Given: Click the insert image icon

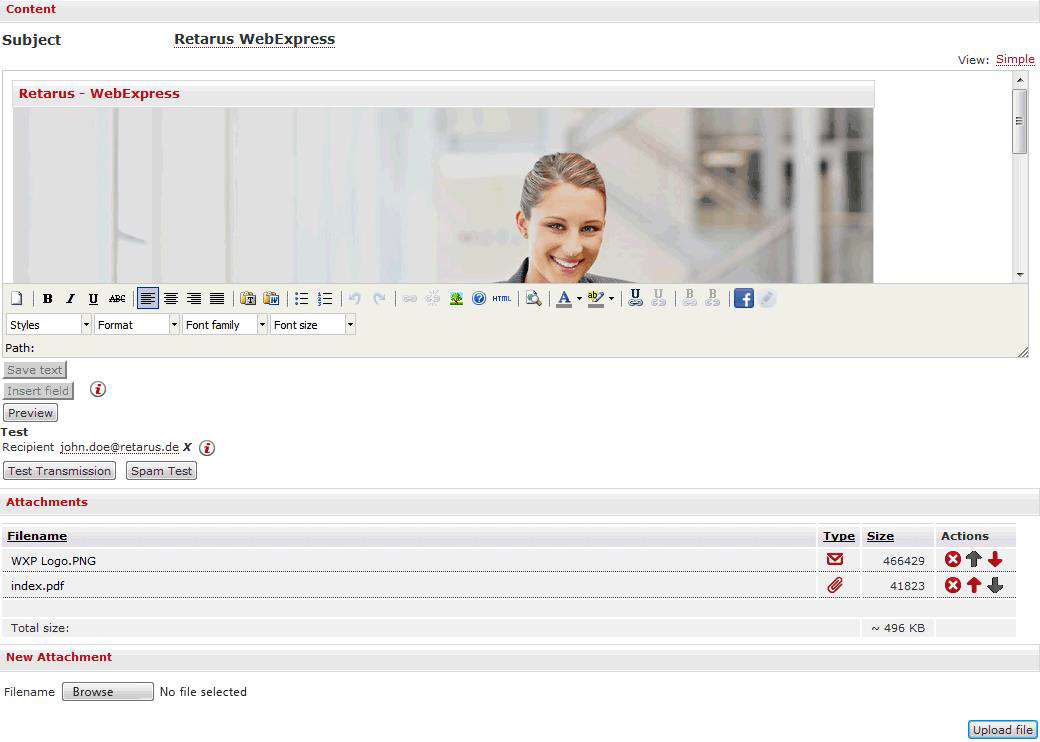Looking at the screenshot, I should pyautogui.click(x=456, y=299).
